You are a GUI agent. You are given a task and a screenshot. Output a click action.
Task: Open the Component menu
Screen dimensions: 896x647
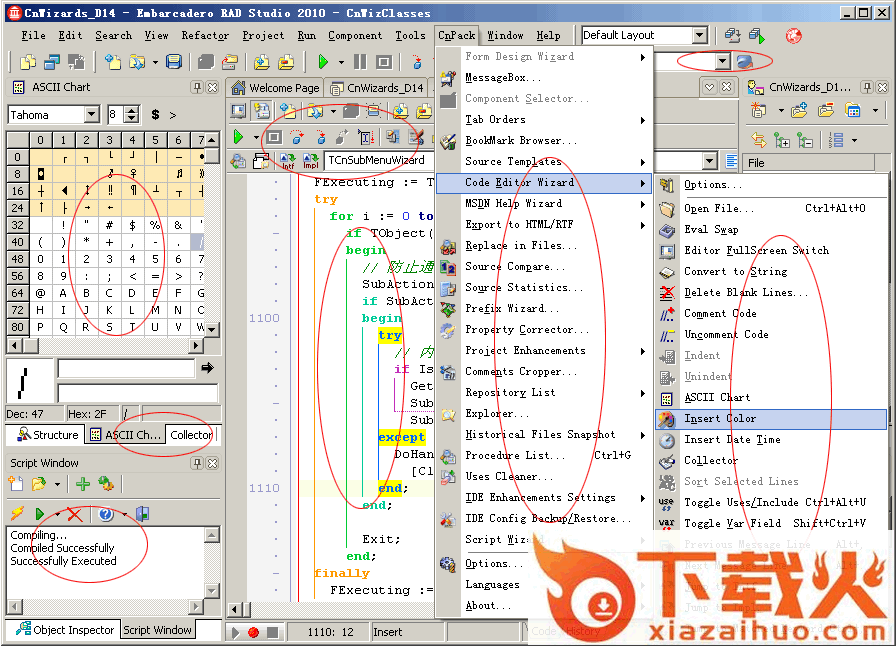click(x=355, y=35)
